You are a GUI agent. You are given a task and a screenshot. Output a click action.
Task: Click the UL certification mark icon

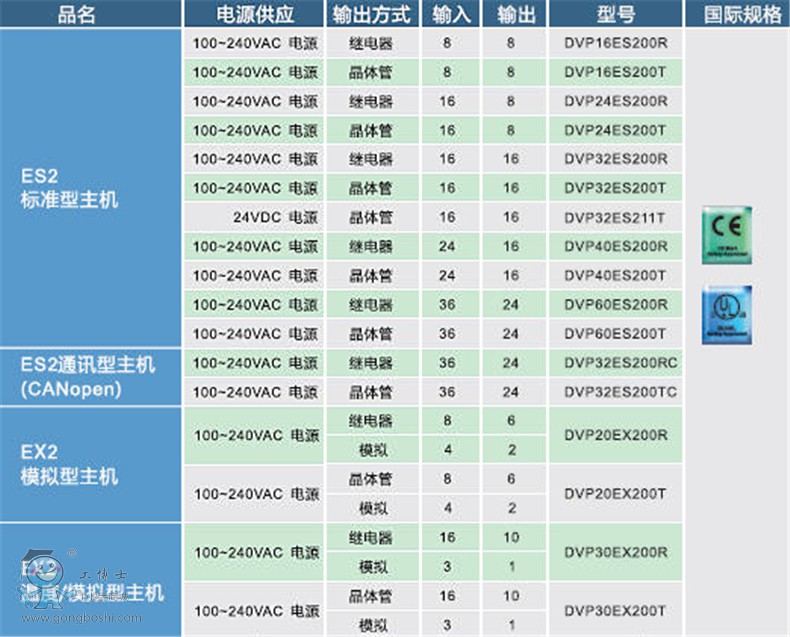[727, 314]
